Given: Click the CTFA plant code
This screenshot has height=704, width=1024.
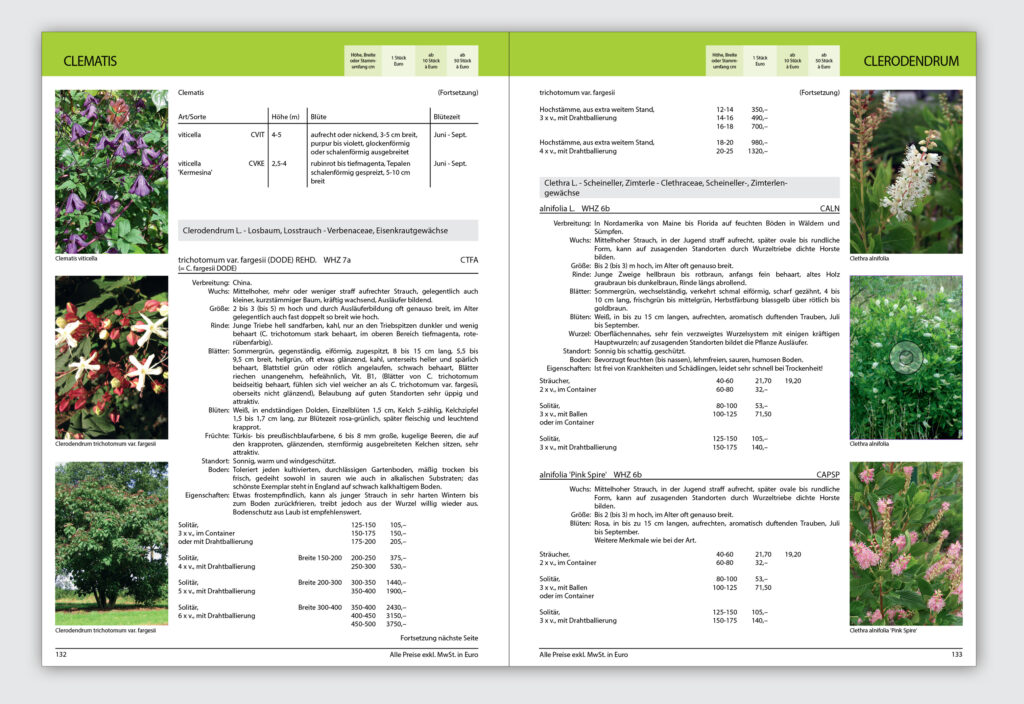Looking at the screenshot, I should tap(469, 260).
